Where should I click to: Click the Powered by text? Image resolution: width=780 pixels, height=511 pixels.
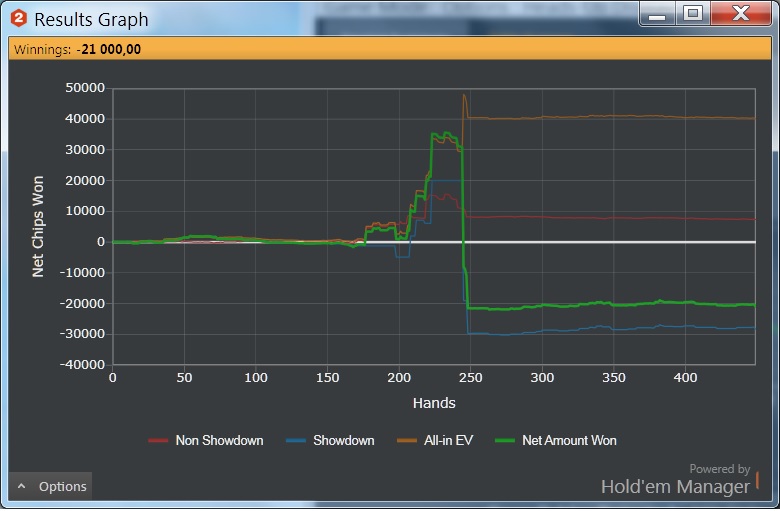tap(719, 469)
